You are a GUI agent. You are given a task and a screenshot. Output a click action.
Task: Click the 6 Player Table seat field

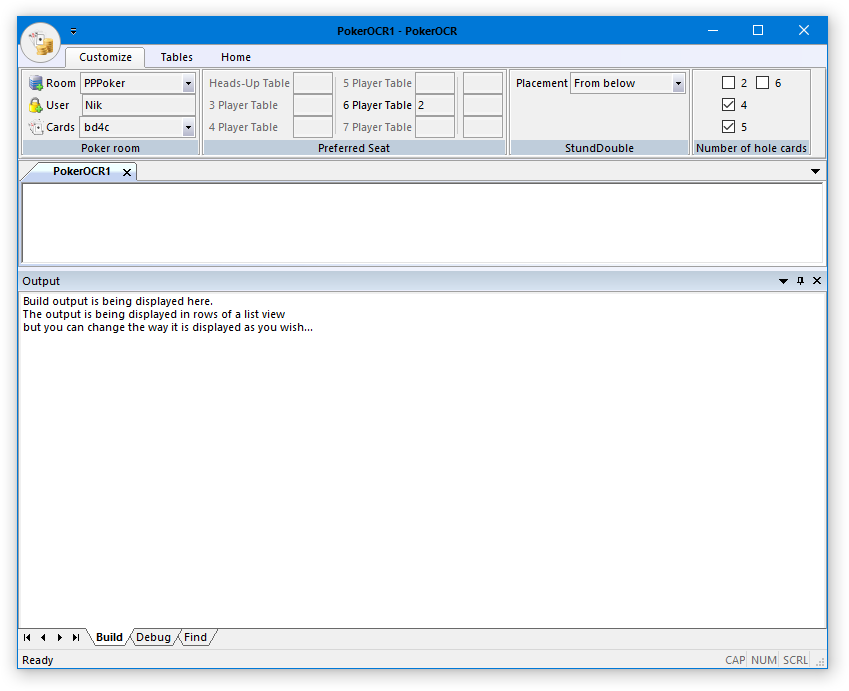[435, 105]
